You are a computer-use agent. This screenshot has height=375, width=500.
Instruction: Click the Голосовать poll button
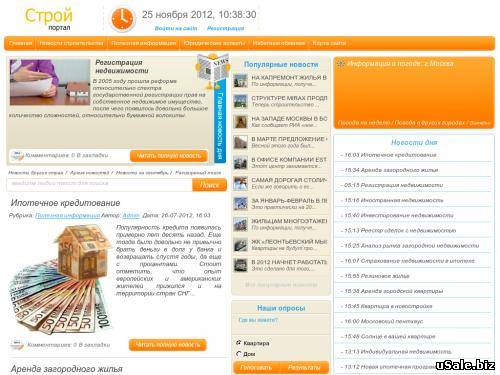[x=256, y=367]
